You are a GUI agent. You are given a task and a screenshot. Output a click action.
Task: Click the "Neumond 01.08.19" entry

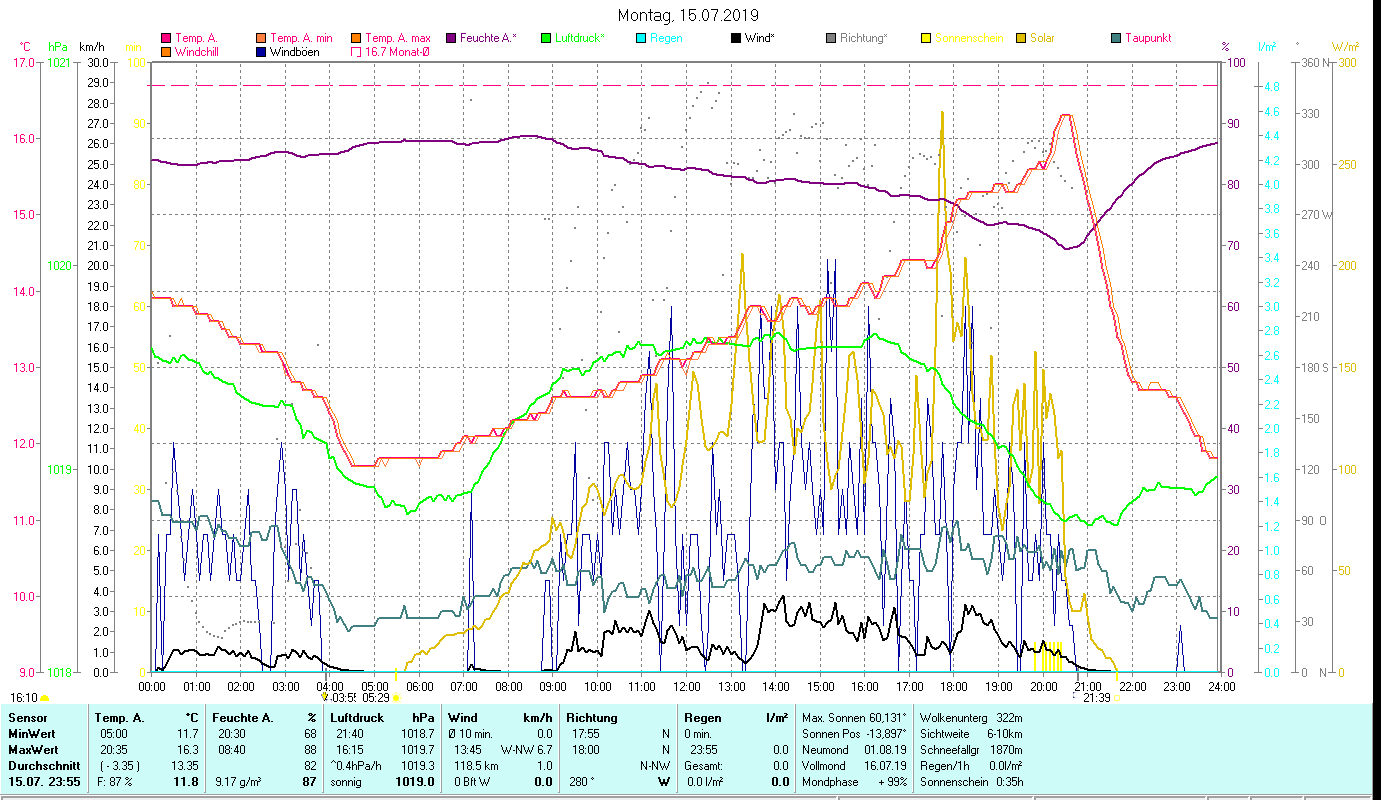853,749
